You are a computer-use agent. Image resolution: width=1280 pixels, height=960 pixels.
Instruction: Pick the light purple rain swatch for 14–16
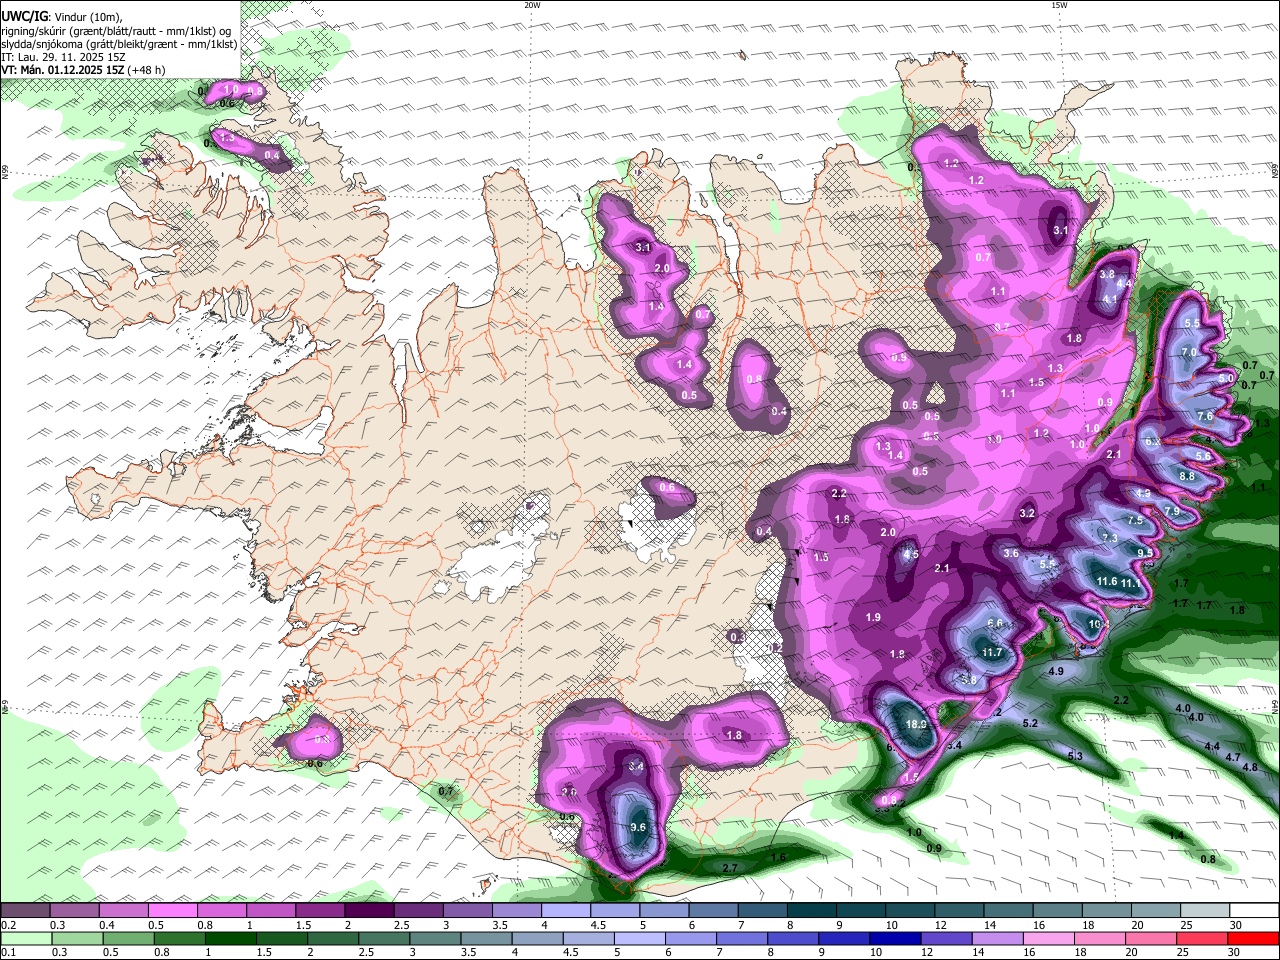996,938
